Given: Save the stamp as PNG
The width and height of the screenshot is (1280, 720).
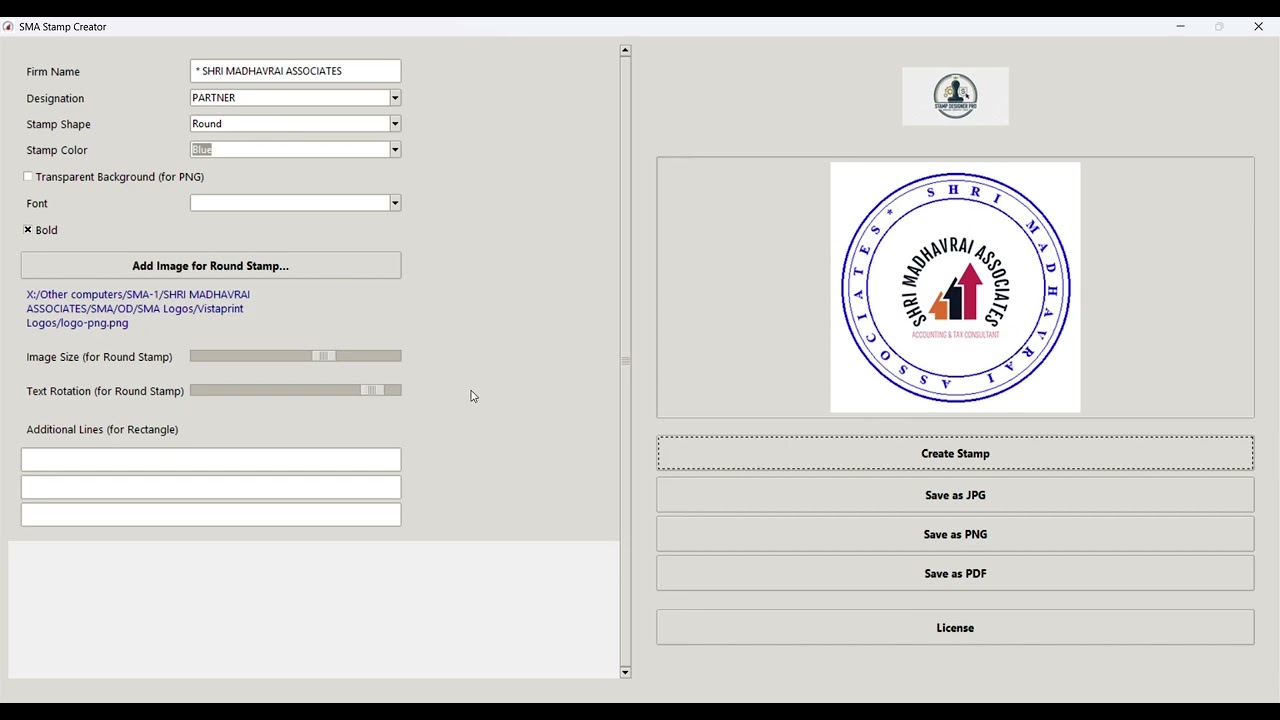Looking at the screenshot, I should tap(955, 534).
